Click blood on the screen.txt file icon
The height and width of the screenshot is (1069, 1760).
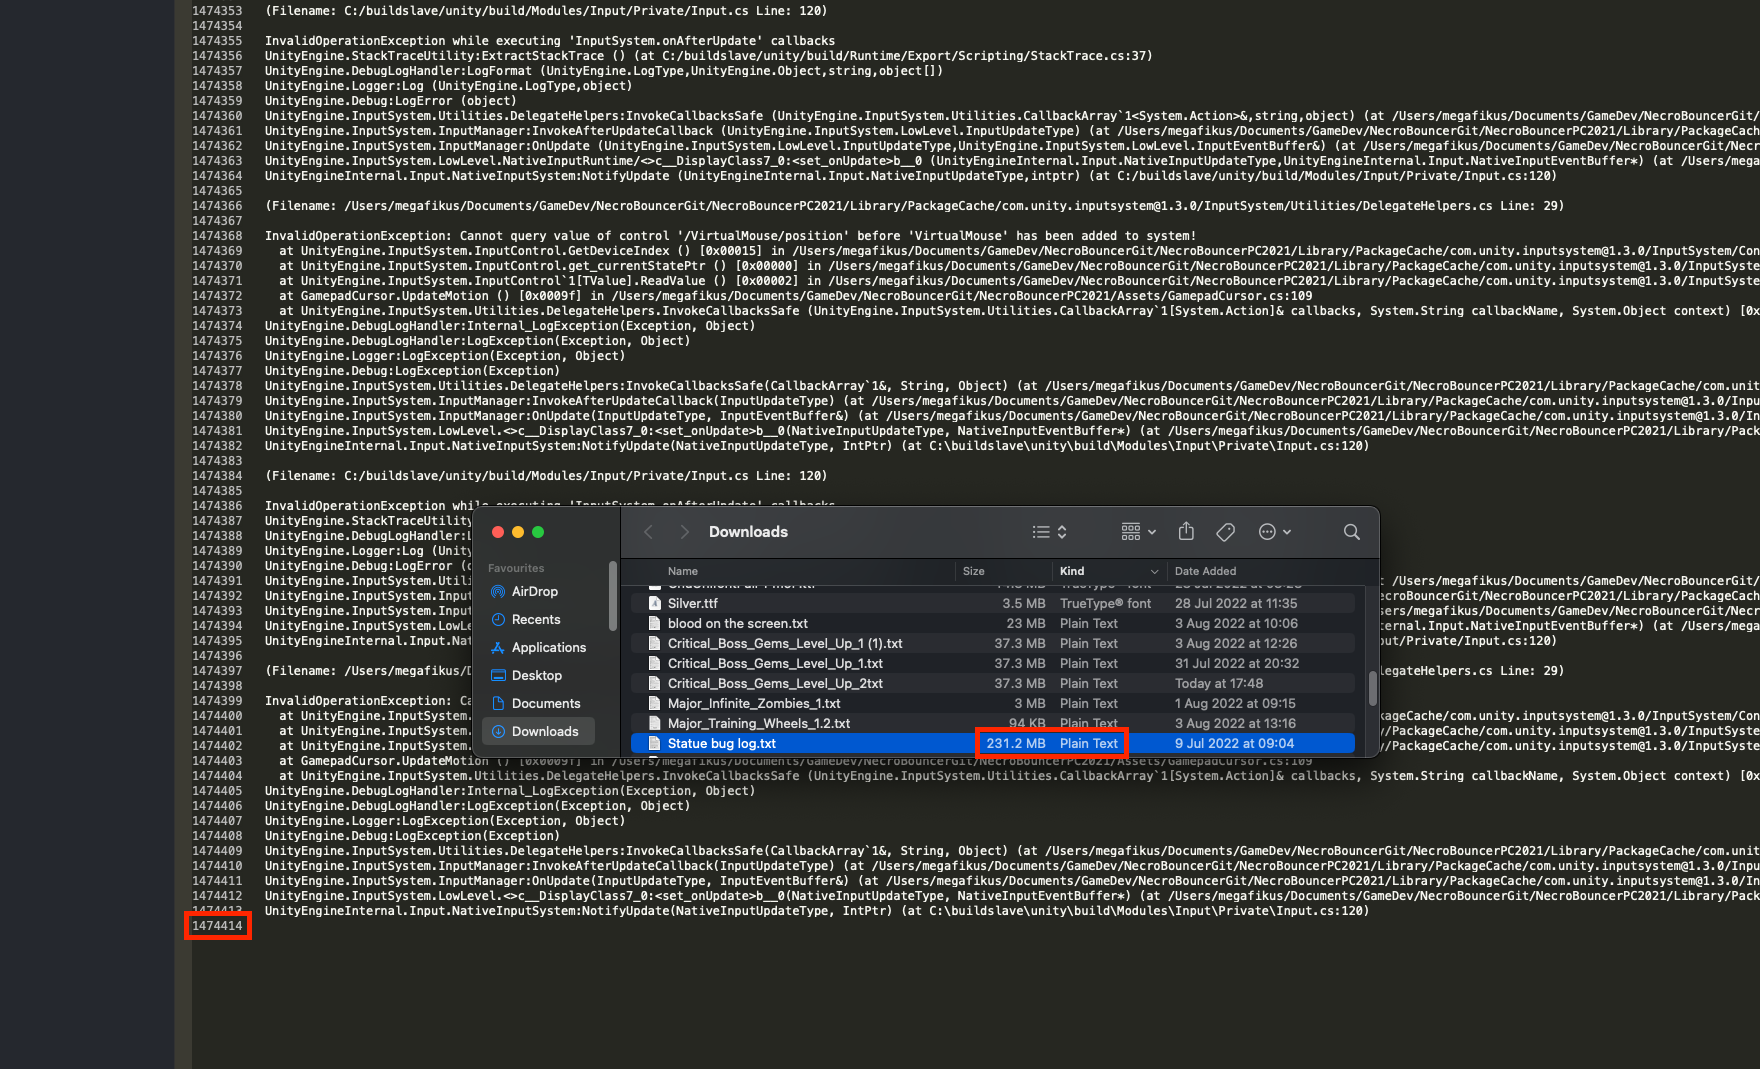pyautogui.click(x=655, y=624)
